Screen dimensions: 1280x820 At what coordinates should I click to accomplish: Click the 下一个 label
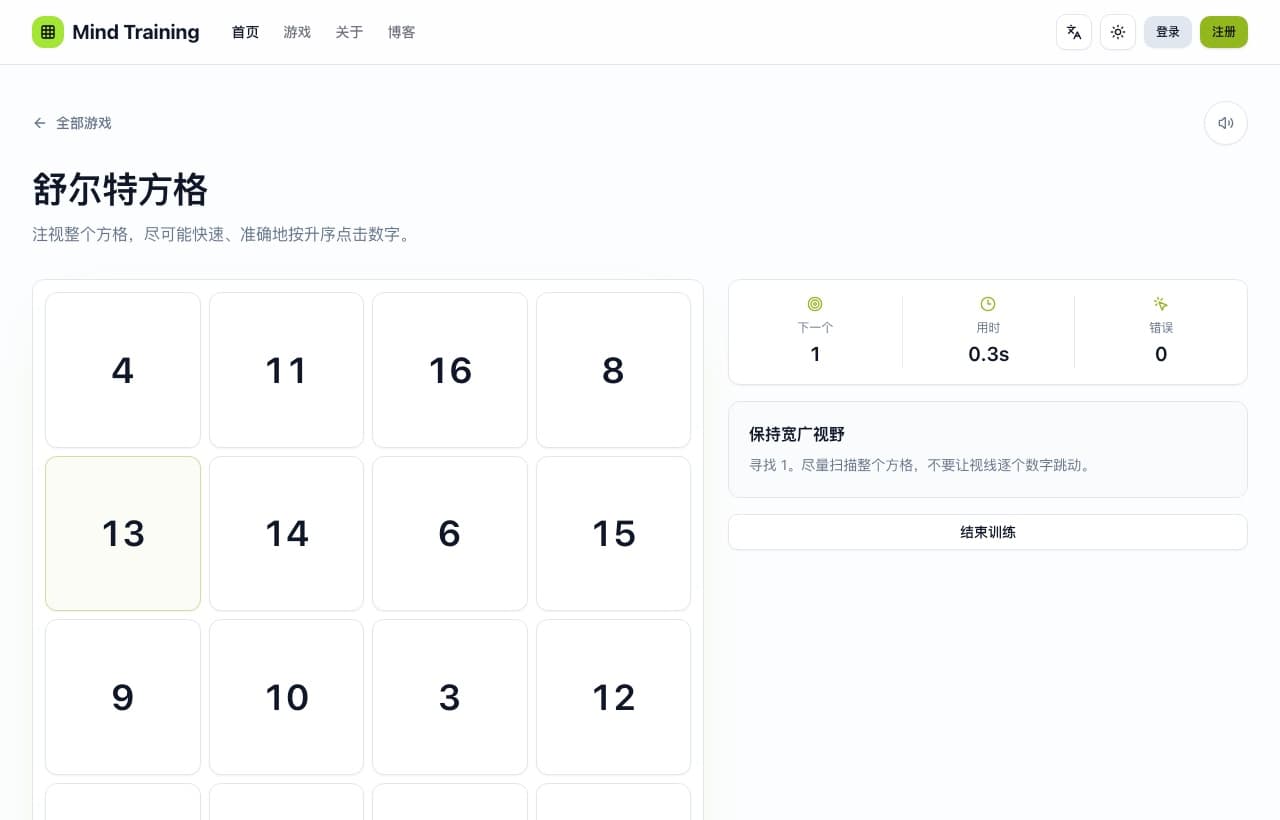tap(815, 327)
